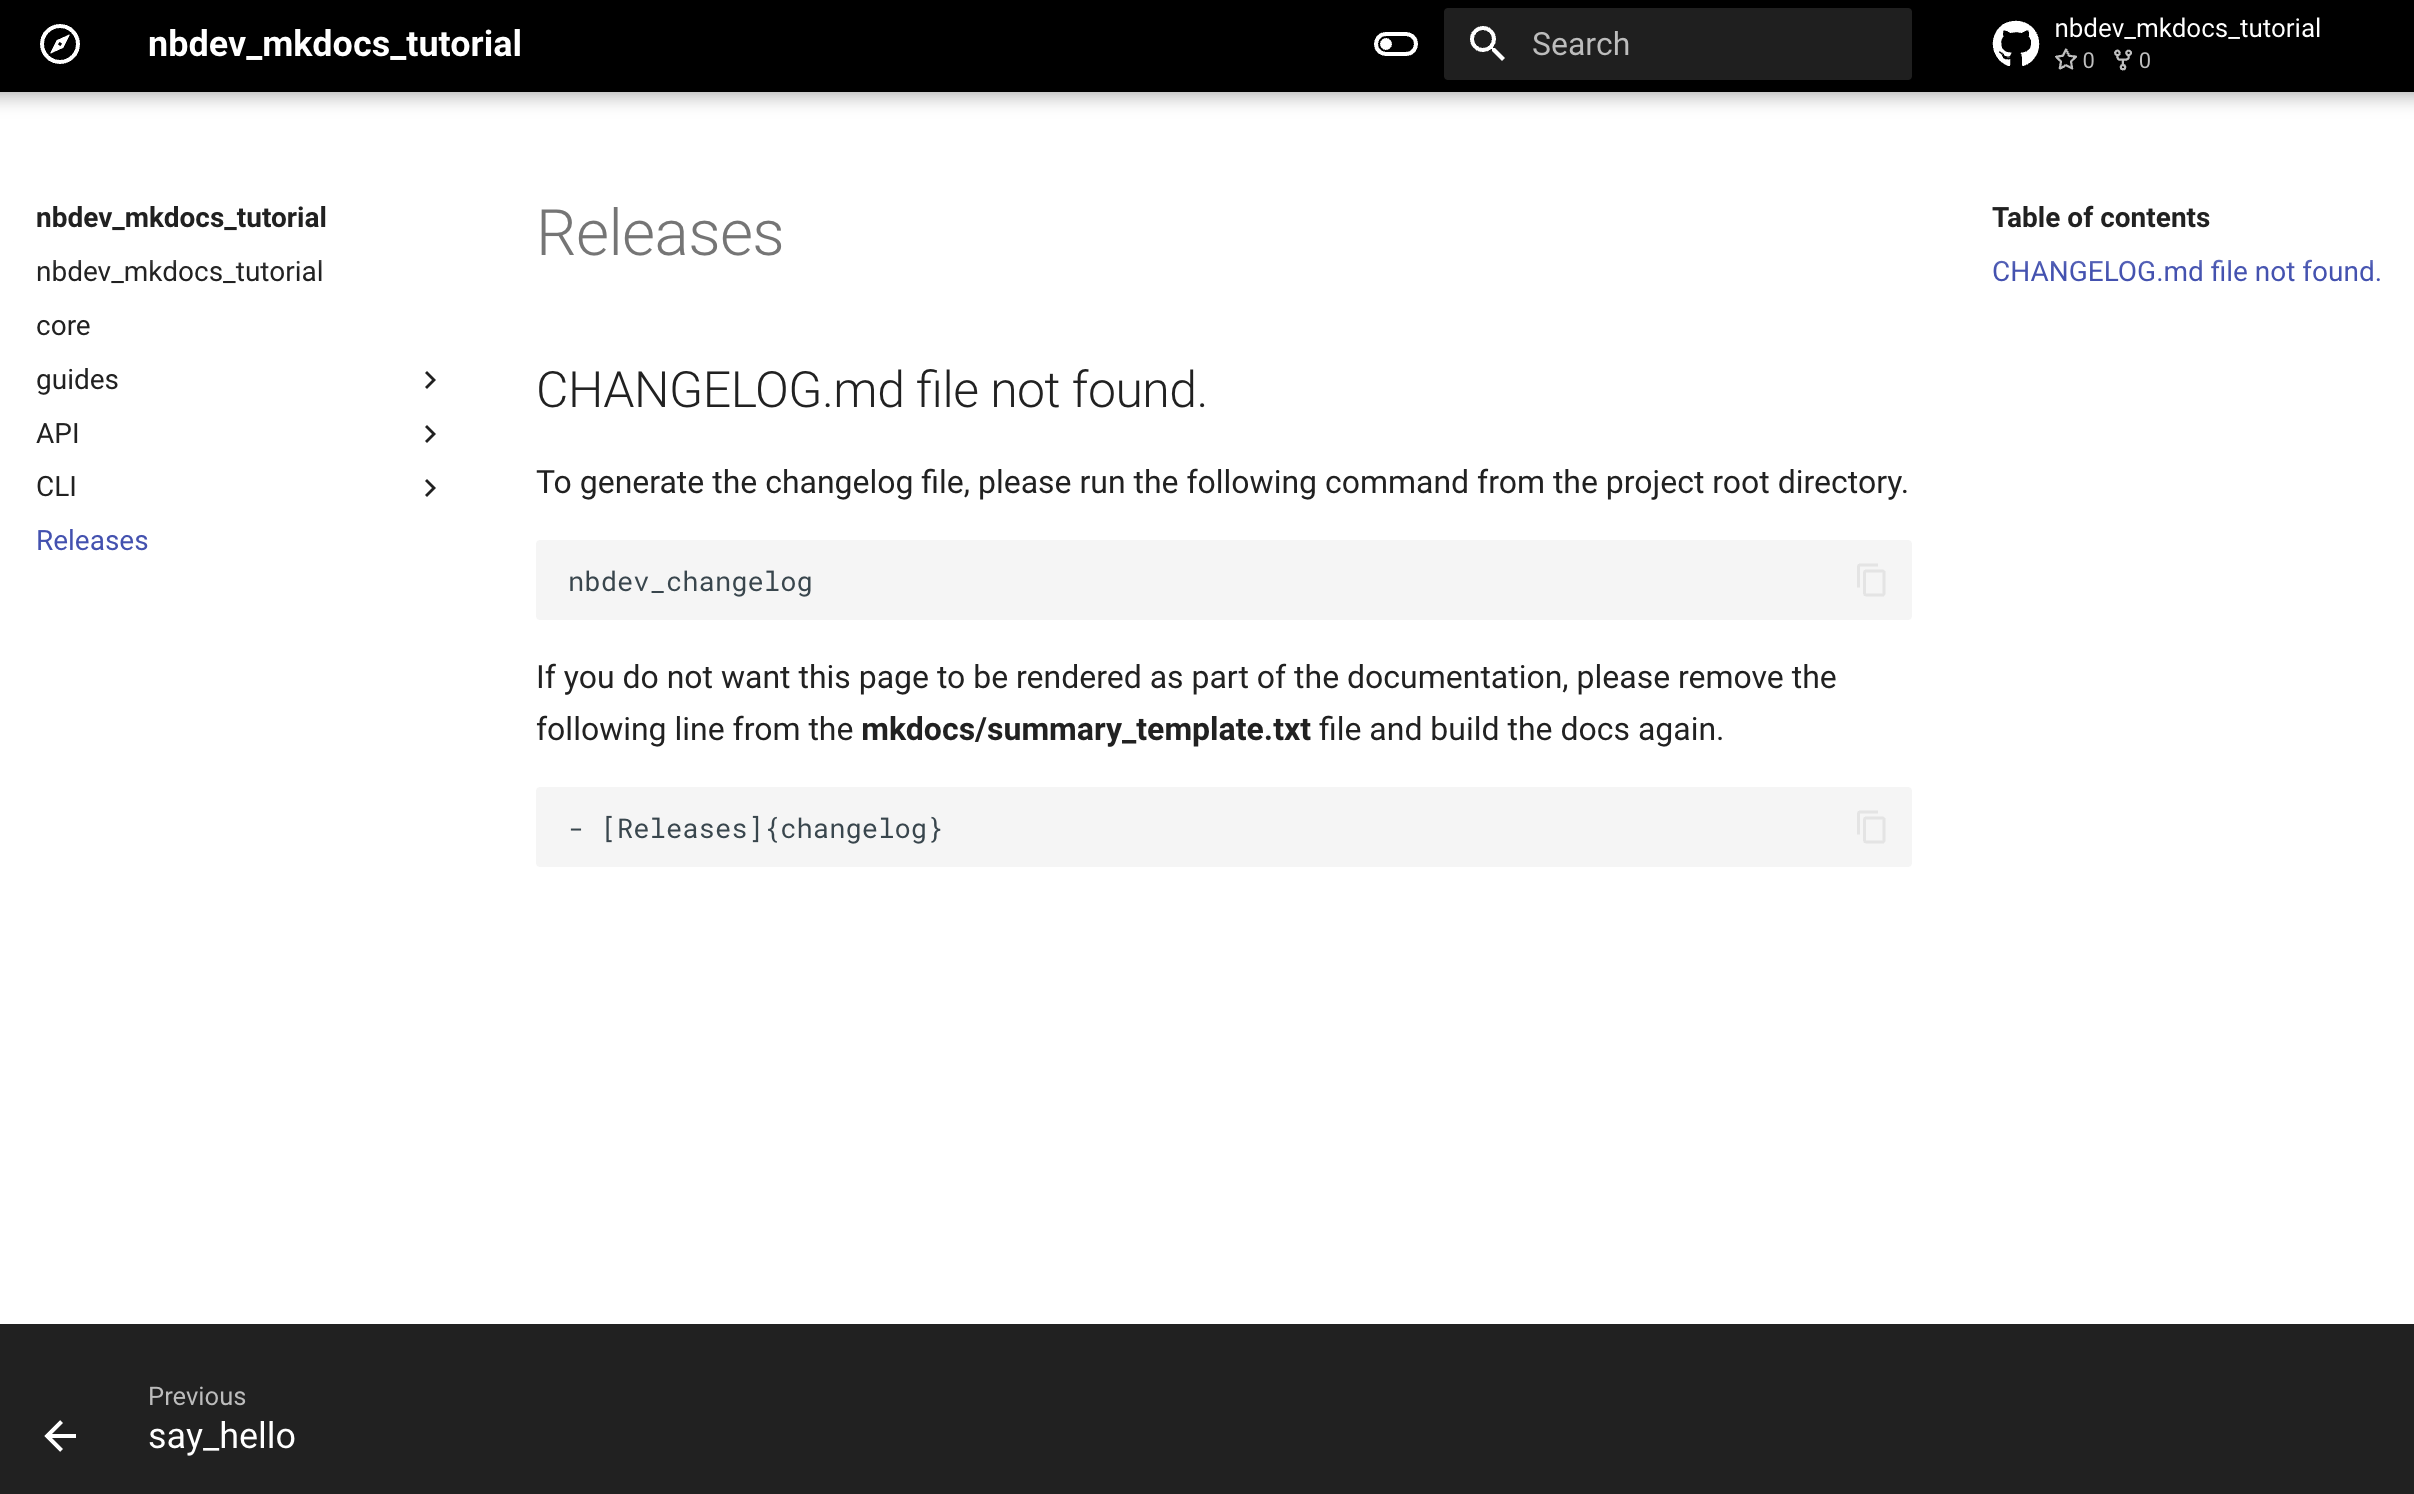Open the nbdev_mkdocs_tutorial repository name link

(2187, 29)
